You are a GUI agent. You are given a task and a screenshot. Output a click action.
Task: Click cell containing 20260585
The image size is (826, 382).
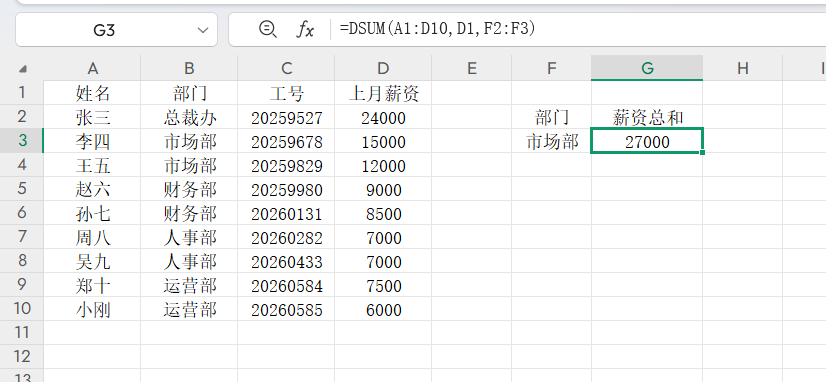[x=286, y=309]
